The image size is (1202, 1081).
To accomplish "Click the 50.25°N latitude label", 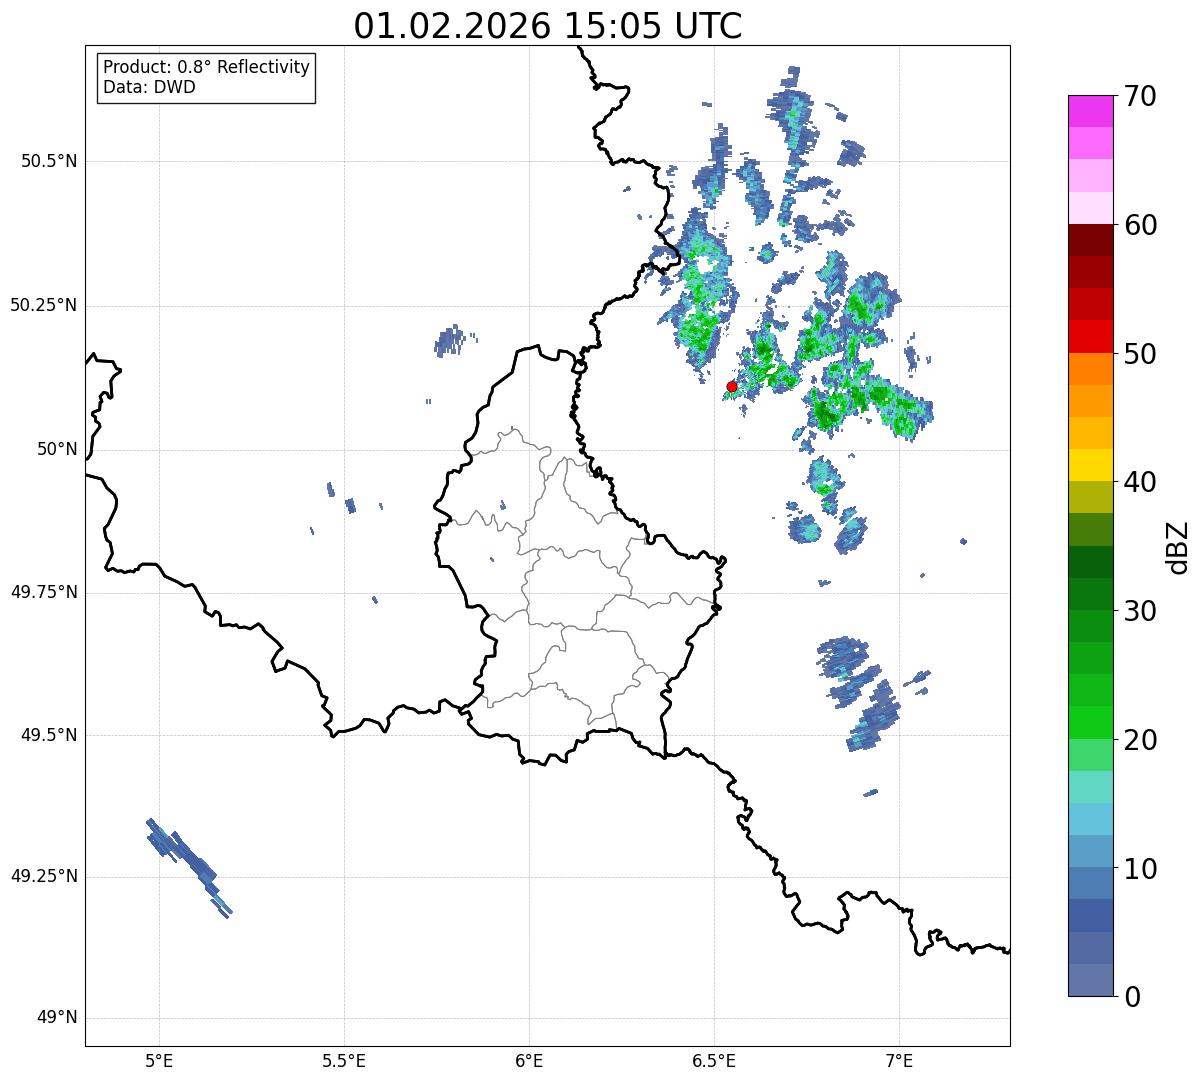I will coord(44,305).
